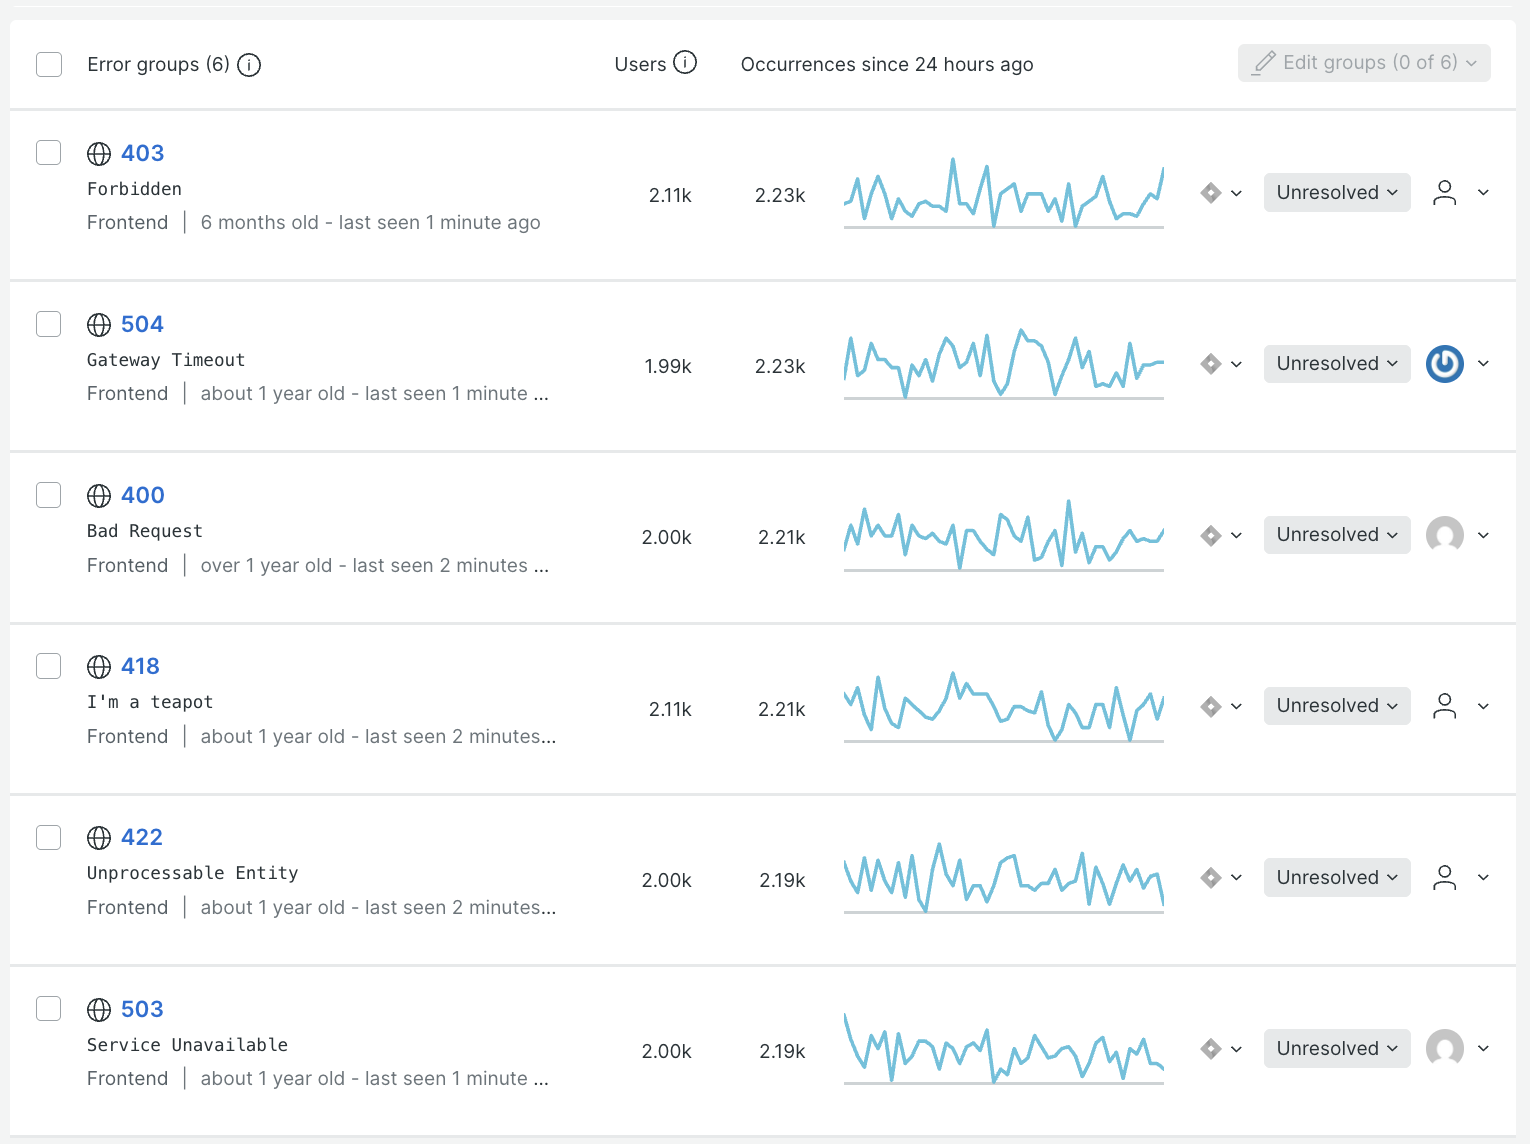The height and width of the screenshot is (1144, 1530).
Task: Tick the select-all checkbox beside Error groups
Action: point(49,65)
